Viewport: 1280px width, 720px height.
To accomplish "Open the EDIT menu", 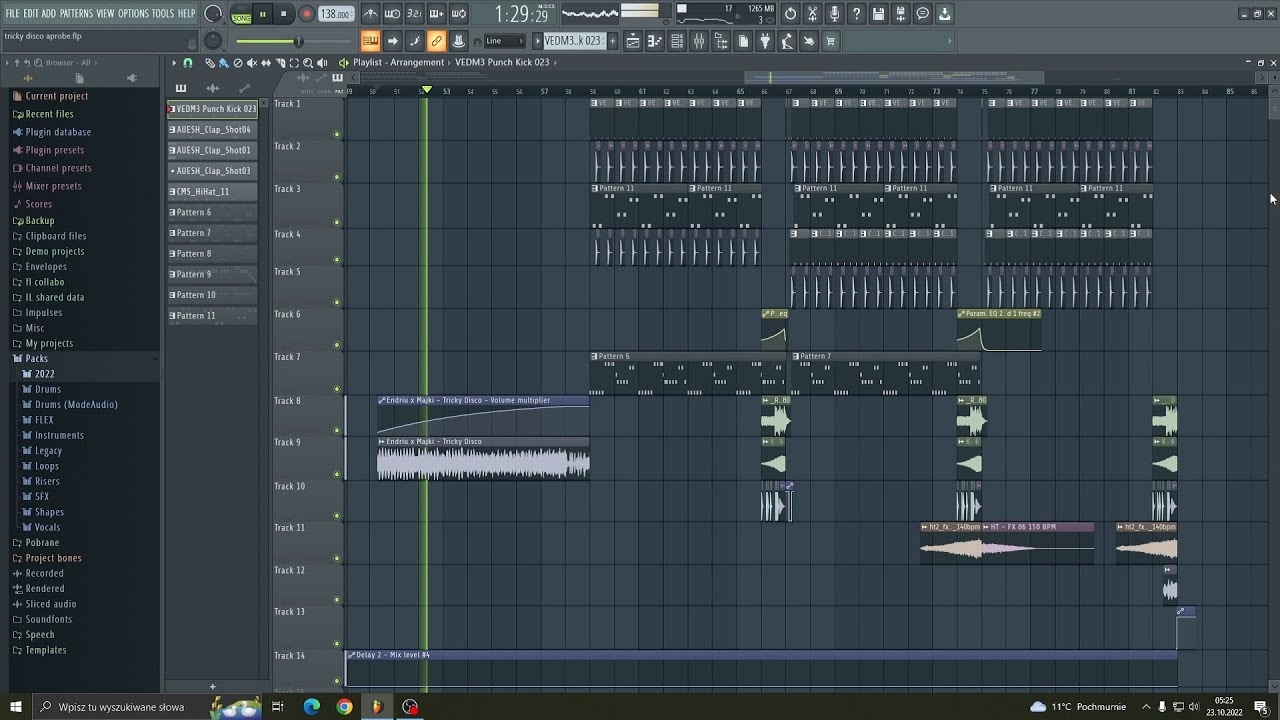I will [31, 13].
